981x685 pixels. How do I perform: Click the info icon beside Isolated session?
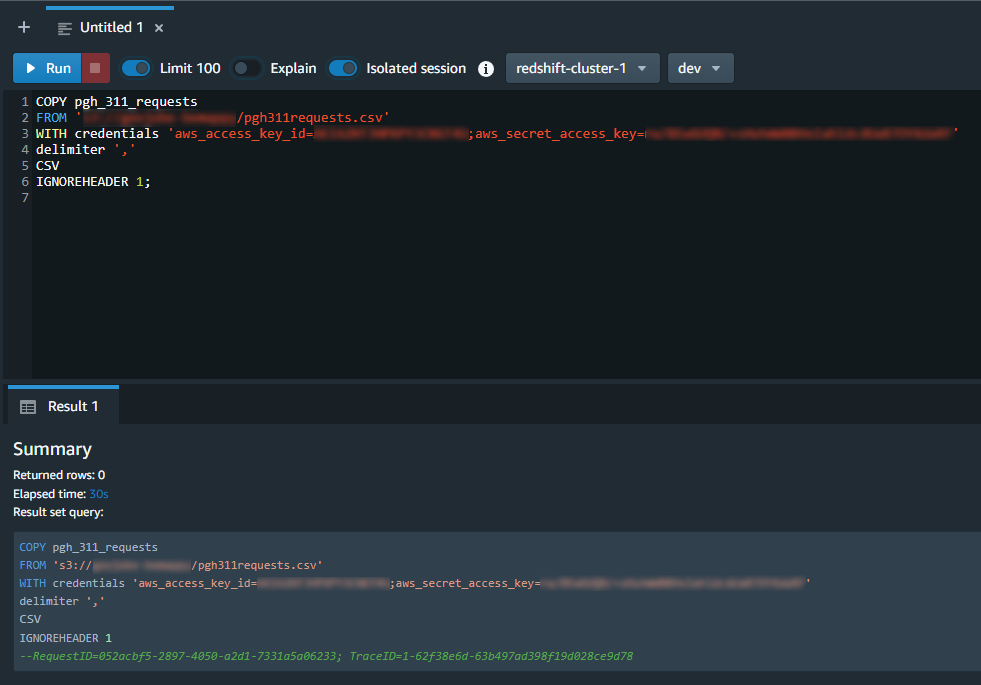point(486,69)
